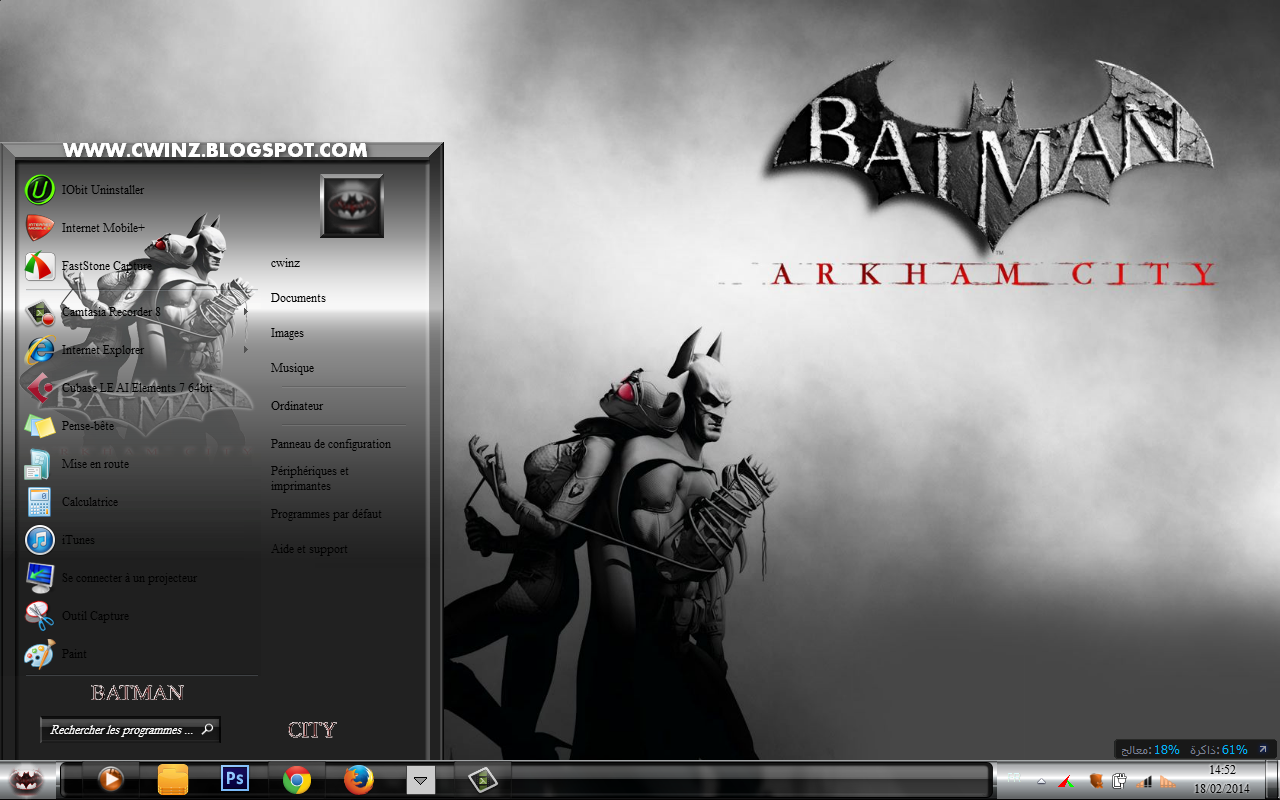Viewport: 1280px width, 800px height.
Task: Click the Show desktop button at the taskbar end
Action: [1272, 779]
